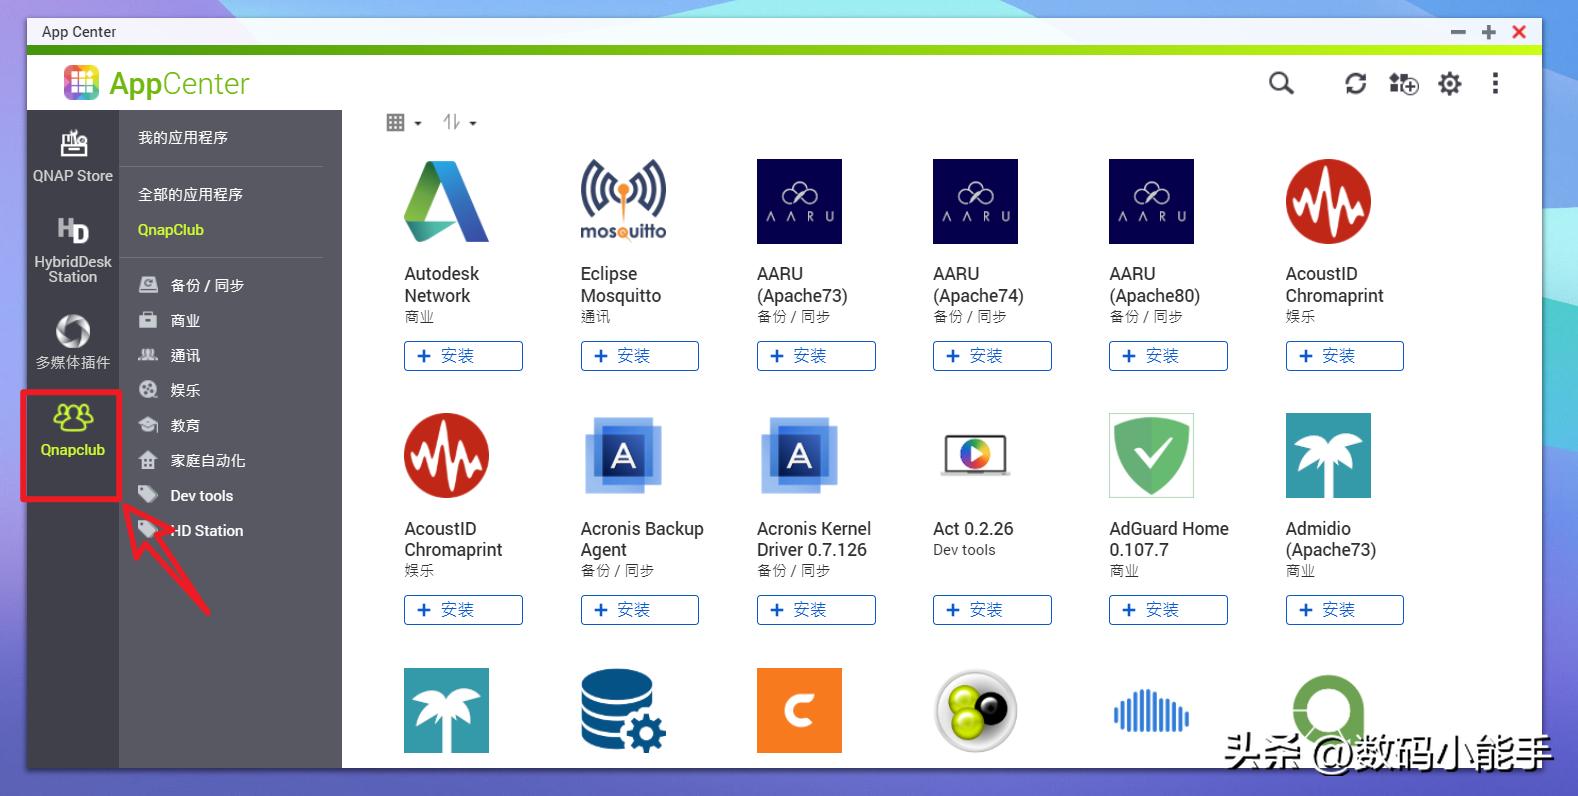The height and width of the screenshot is (796, 1578).
Task: Install Act 0.2.26 with its 安装 button
Action: point(992,610)
